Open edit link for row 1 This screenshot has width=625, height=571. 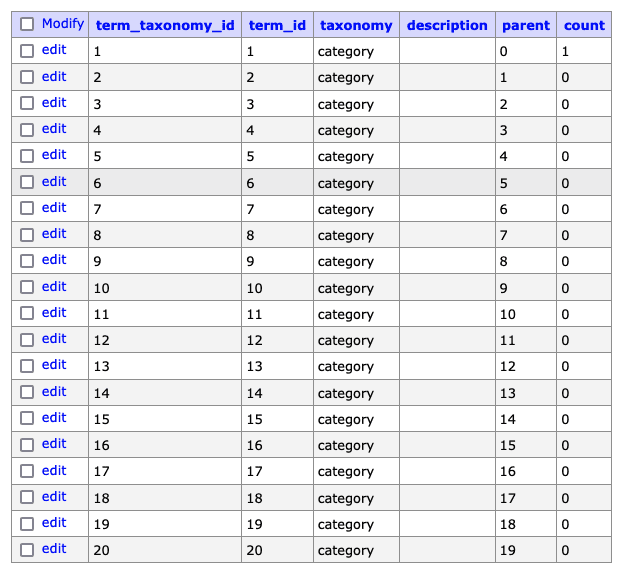[x=54, y=50]
